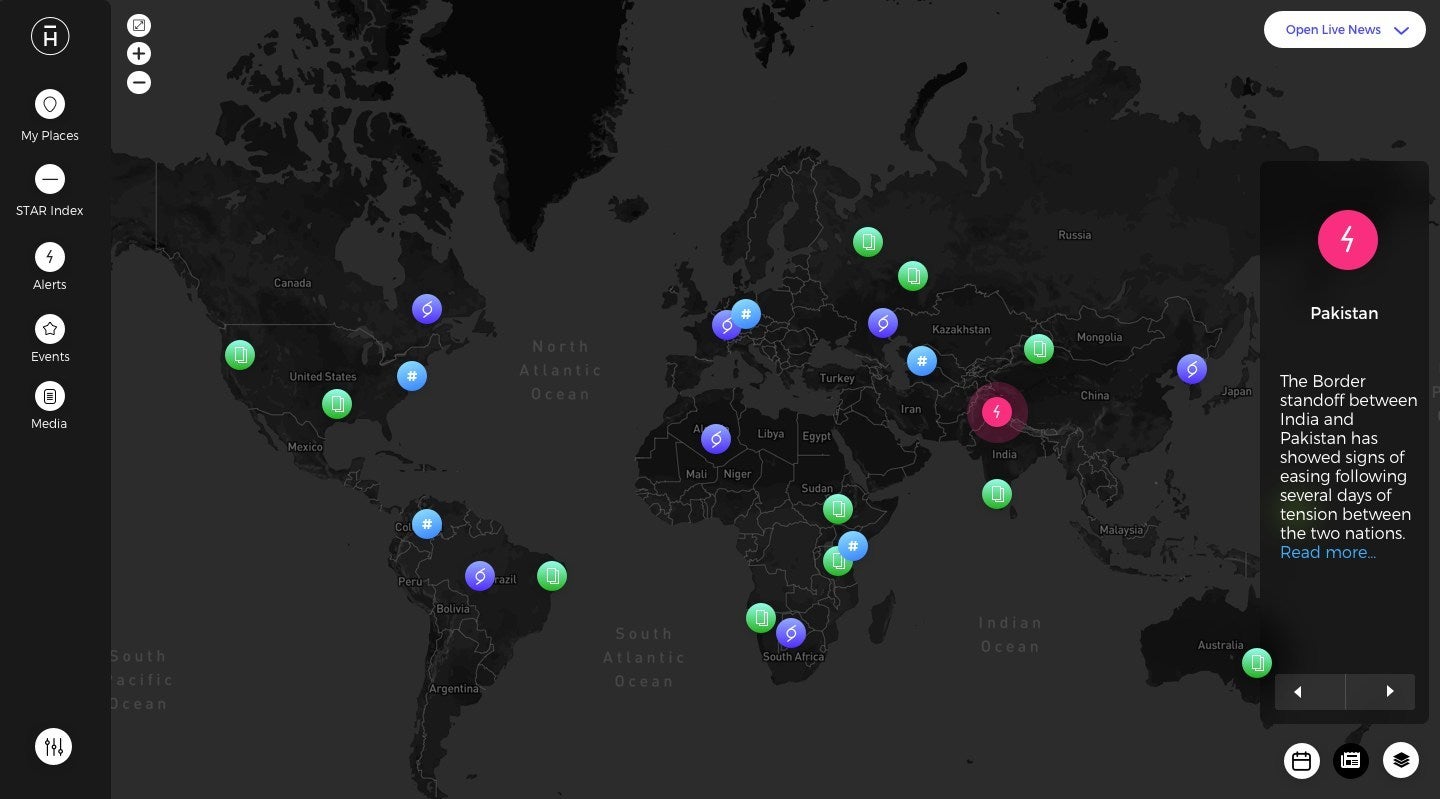This screenshot has height=799, width=1440.
Task: Click the fullscreen expand map icon
Action: tap(139, 25)
